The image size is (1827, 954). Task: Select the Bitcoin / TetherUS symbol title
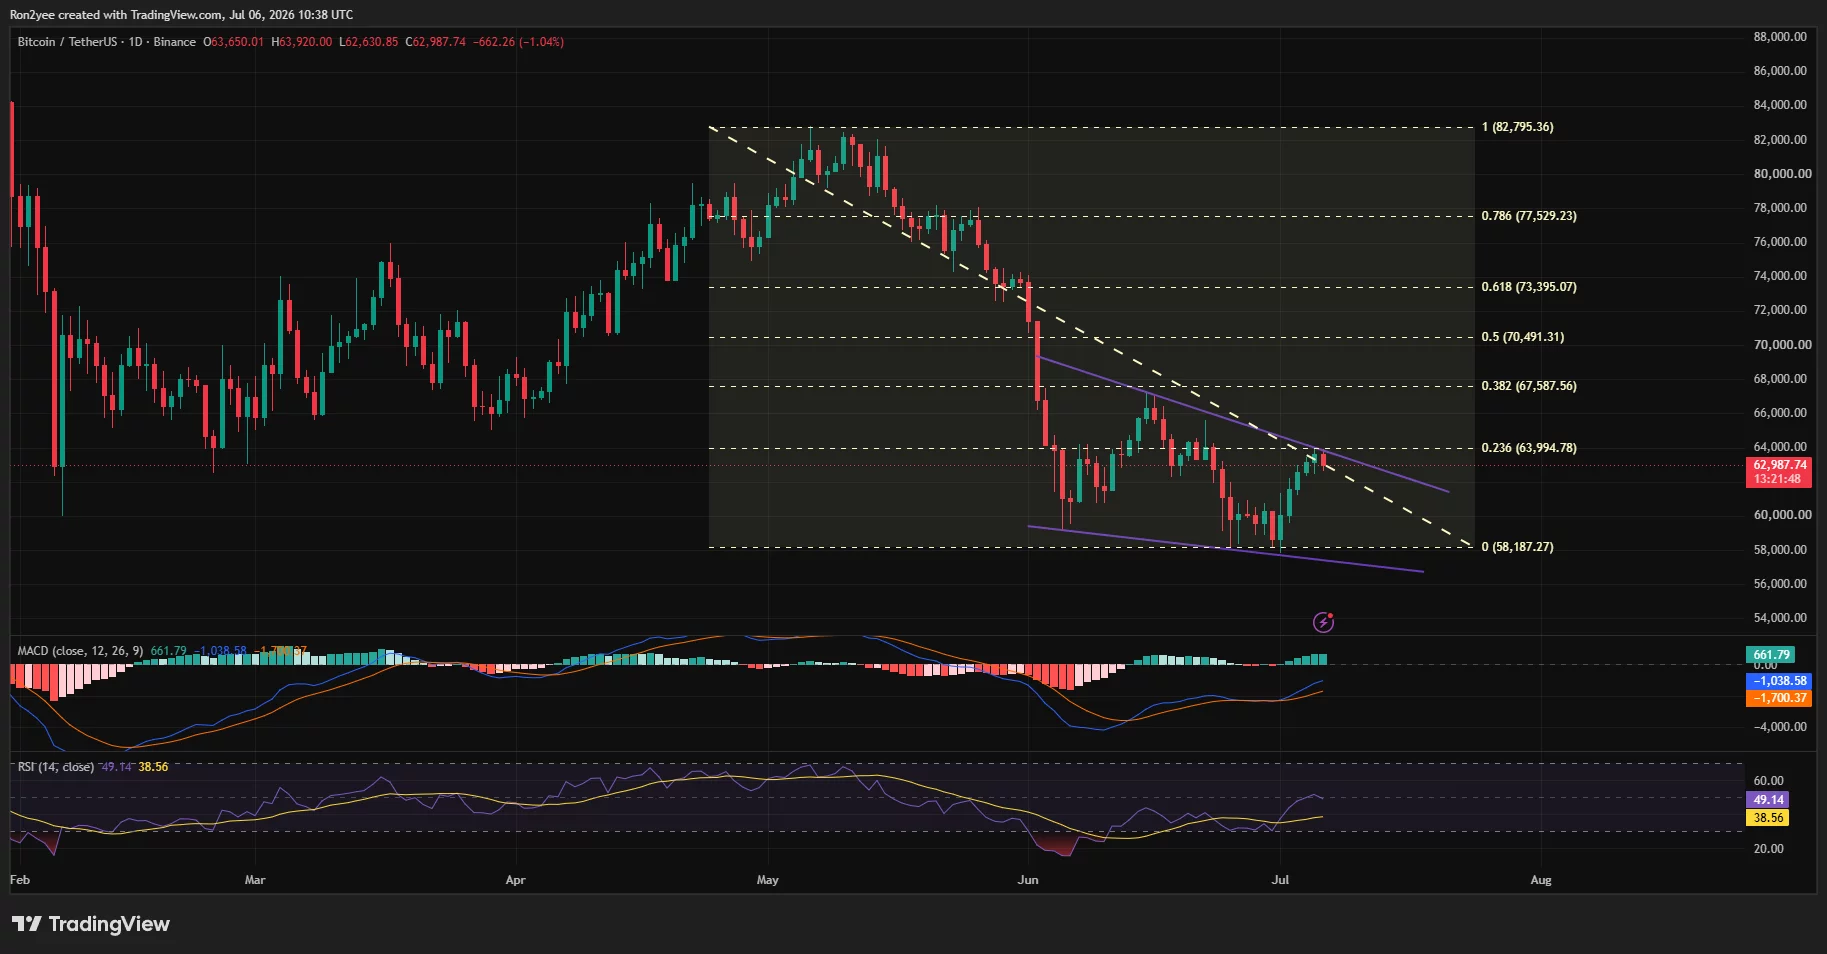pos(67,42)
